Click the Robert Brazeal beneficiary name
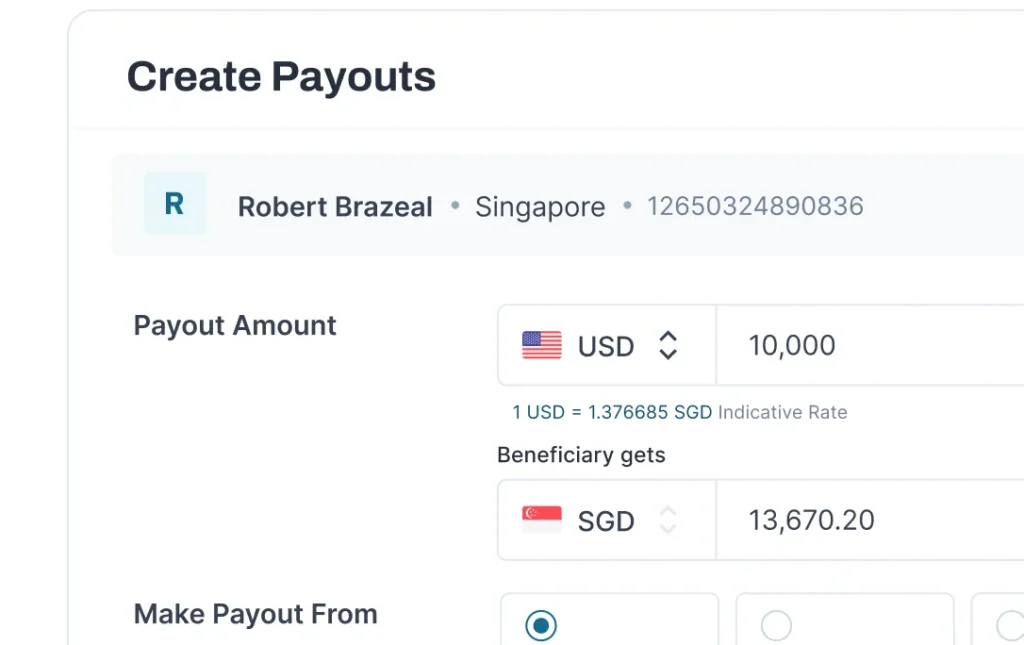The width and height of the screenshot is (1024, 645). (335, 207)
